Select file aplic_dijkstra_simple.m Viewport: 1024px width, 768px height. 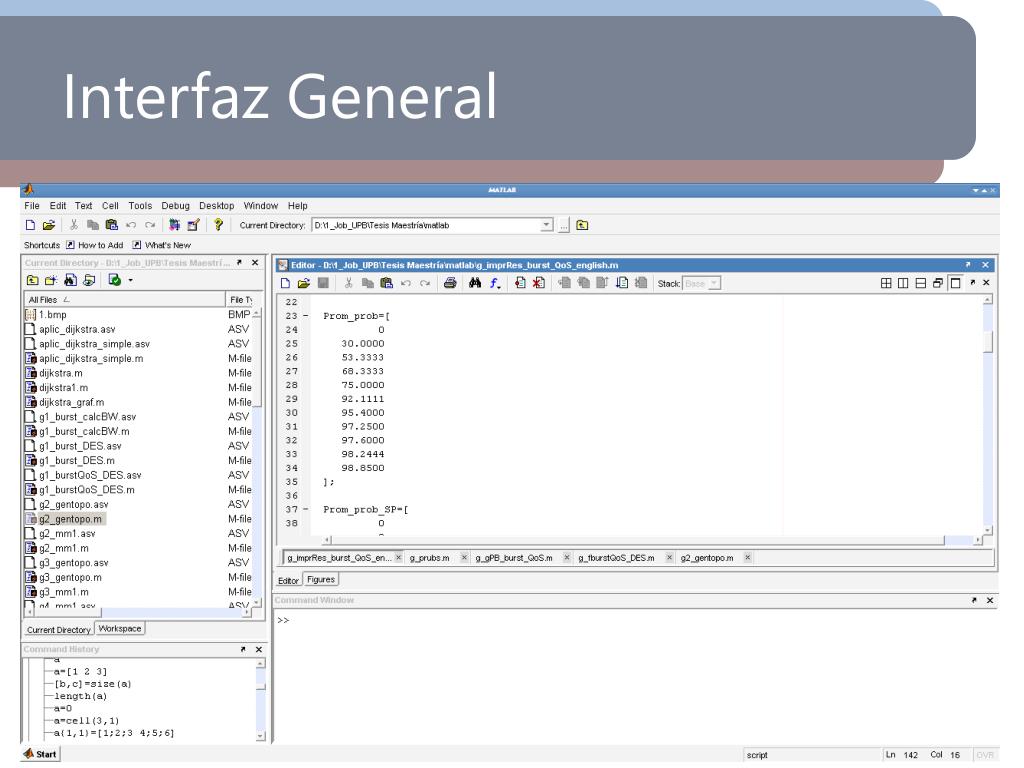91,359
